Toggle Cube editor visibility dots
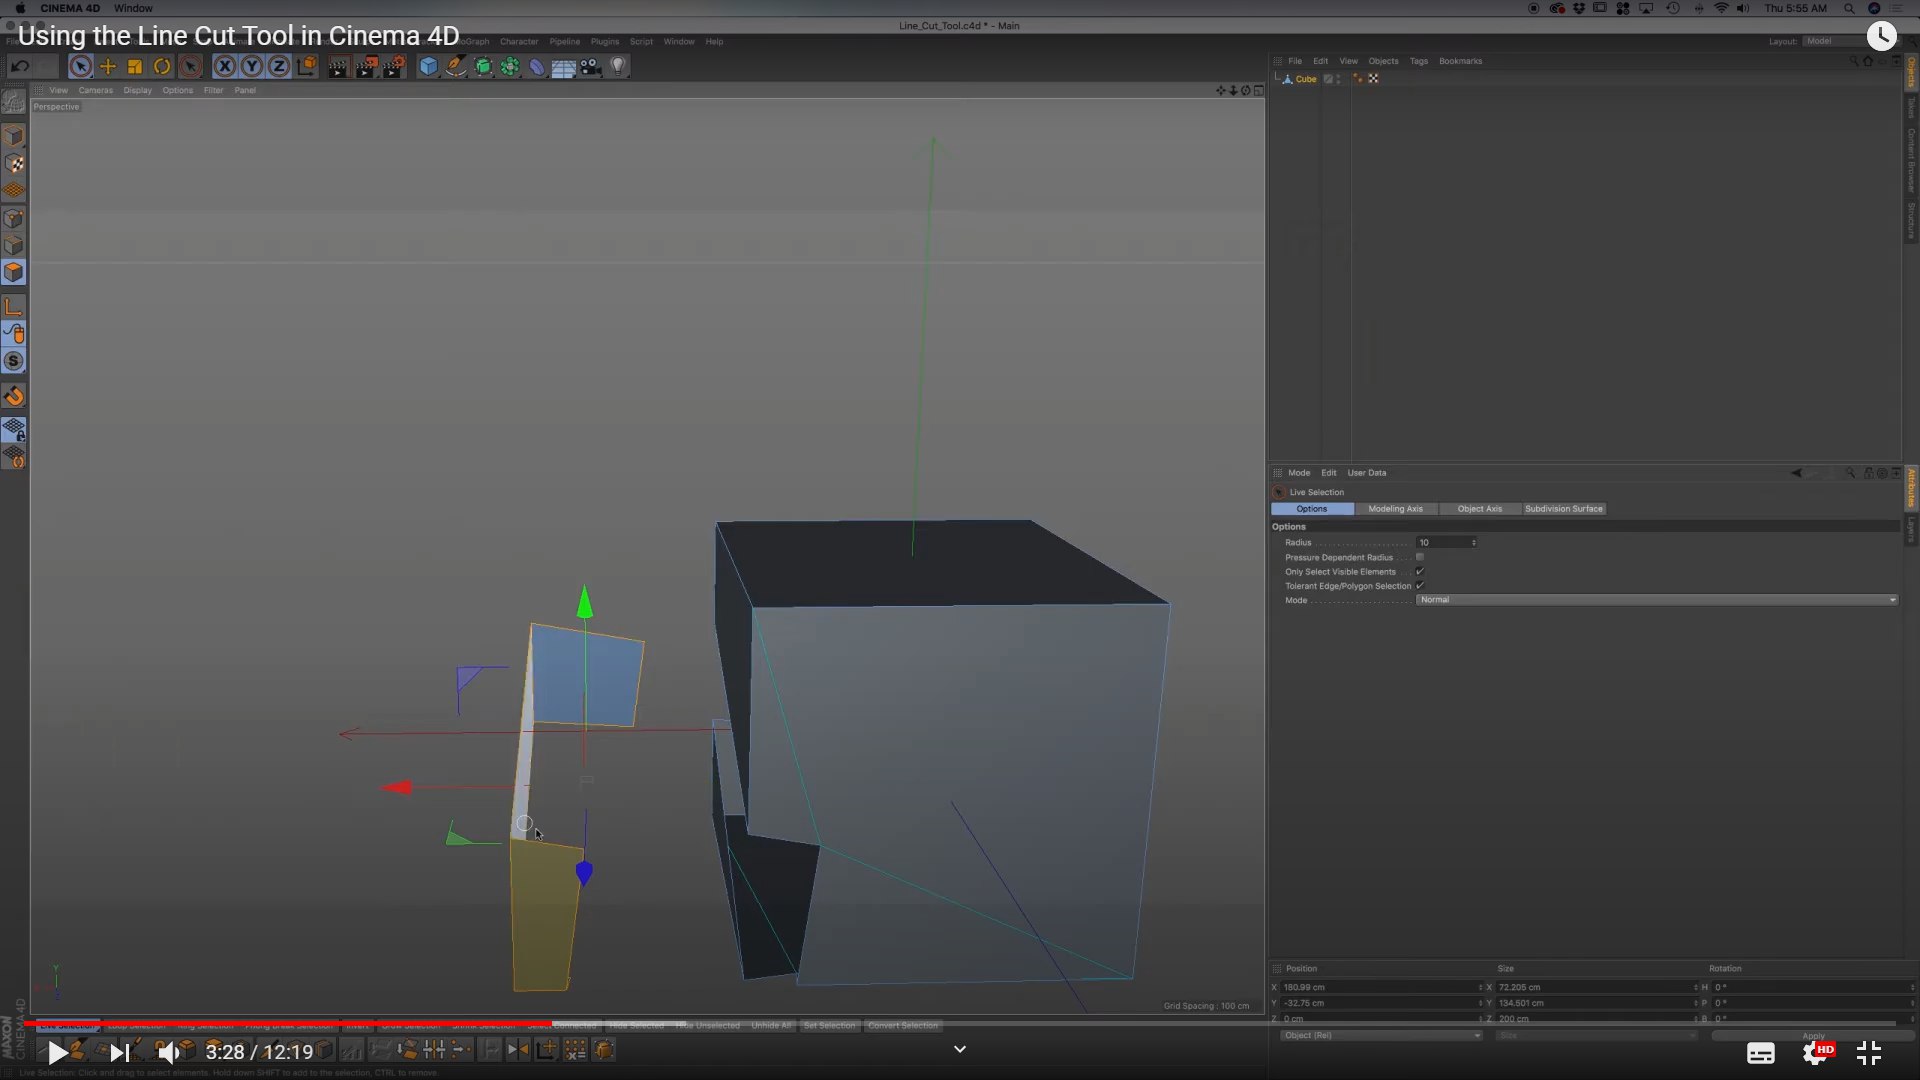The width and height of the screenshot is (1920, 1080). 1339,79
